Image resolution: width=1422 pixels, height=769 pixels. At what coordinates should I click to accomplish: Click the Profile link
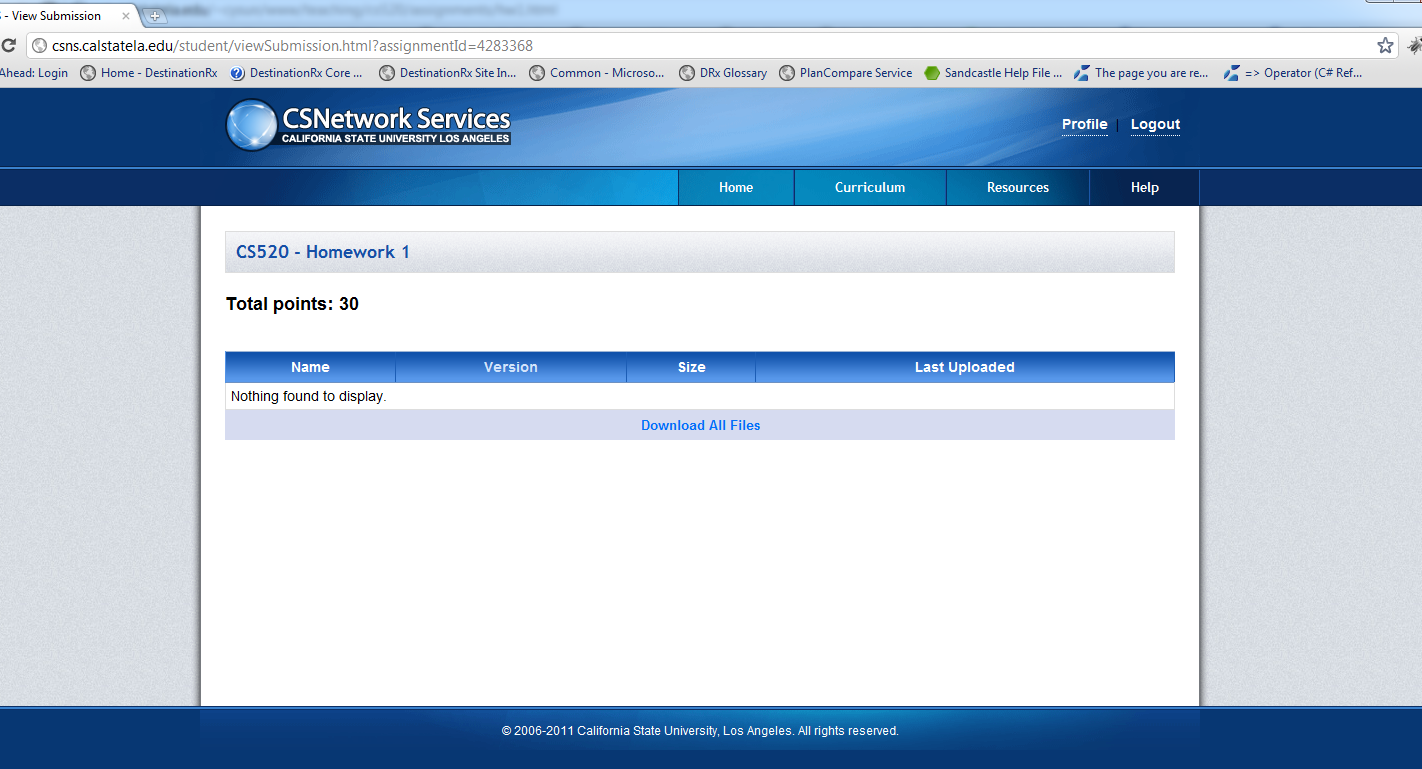click(x=1084, y=125)
